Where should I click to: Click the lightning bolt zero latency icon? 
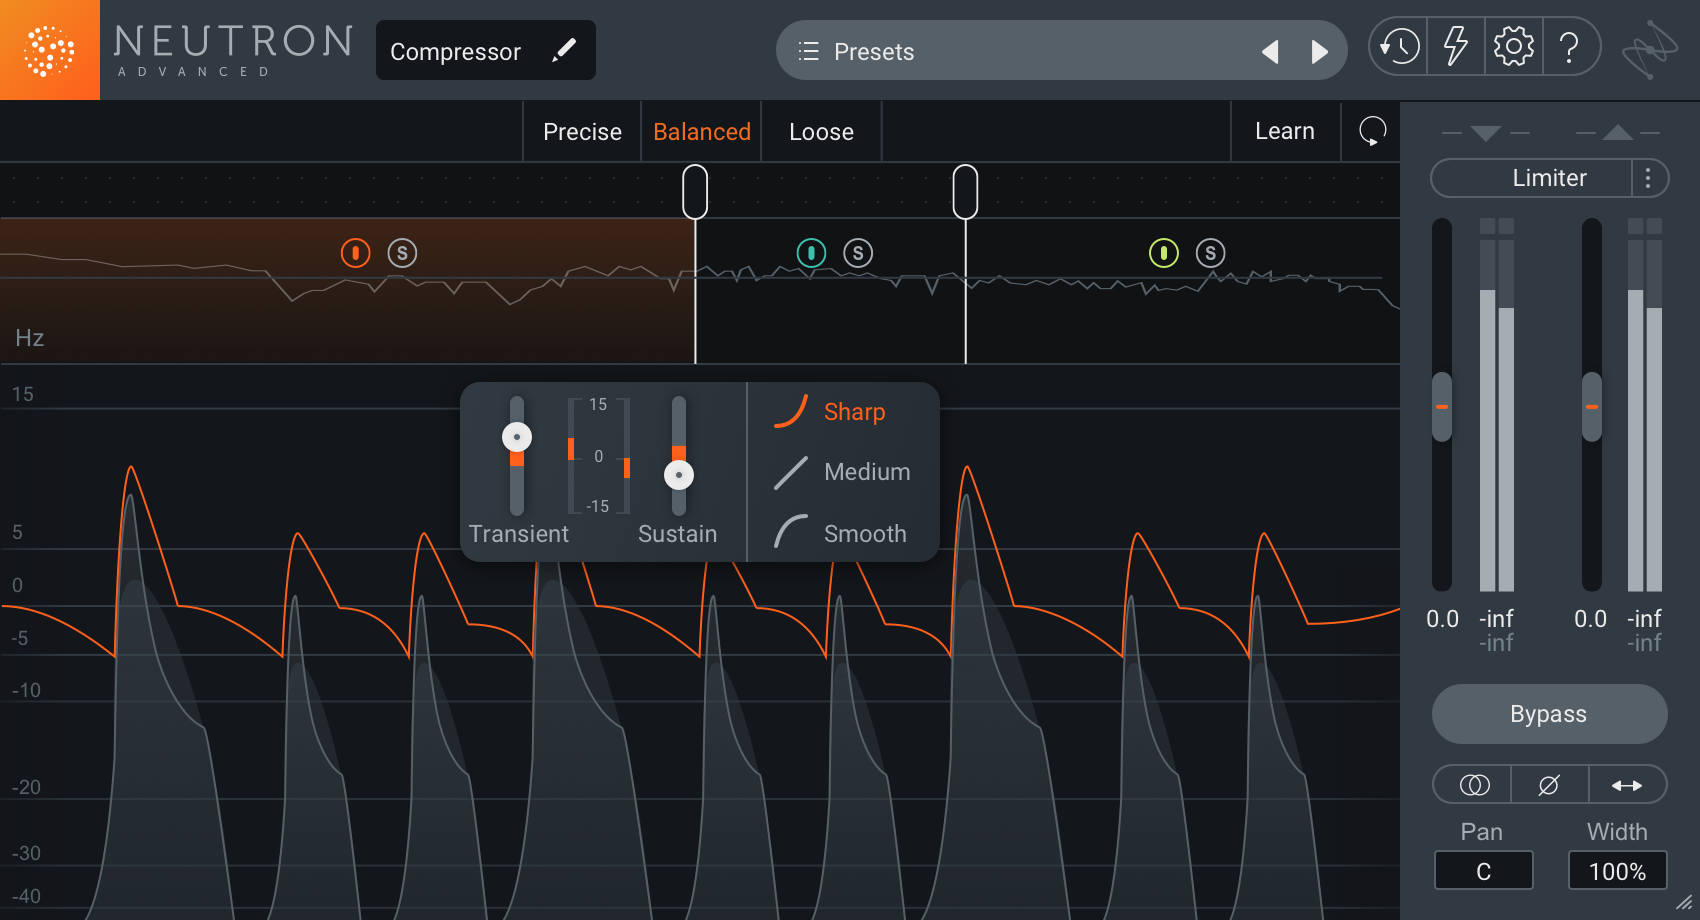(1455, 47)
